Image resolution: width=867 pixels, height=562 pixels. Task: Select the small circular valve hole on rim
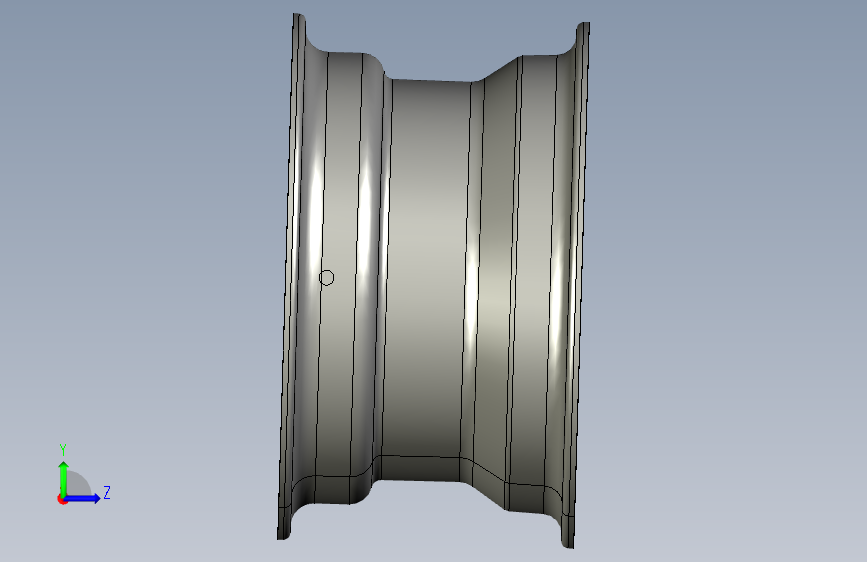(x=327, y=278)
